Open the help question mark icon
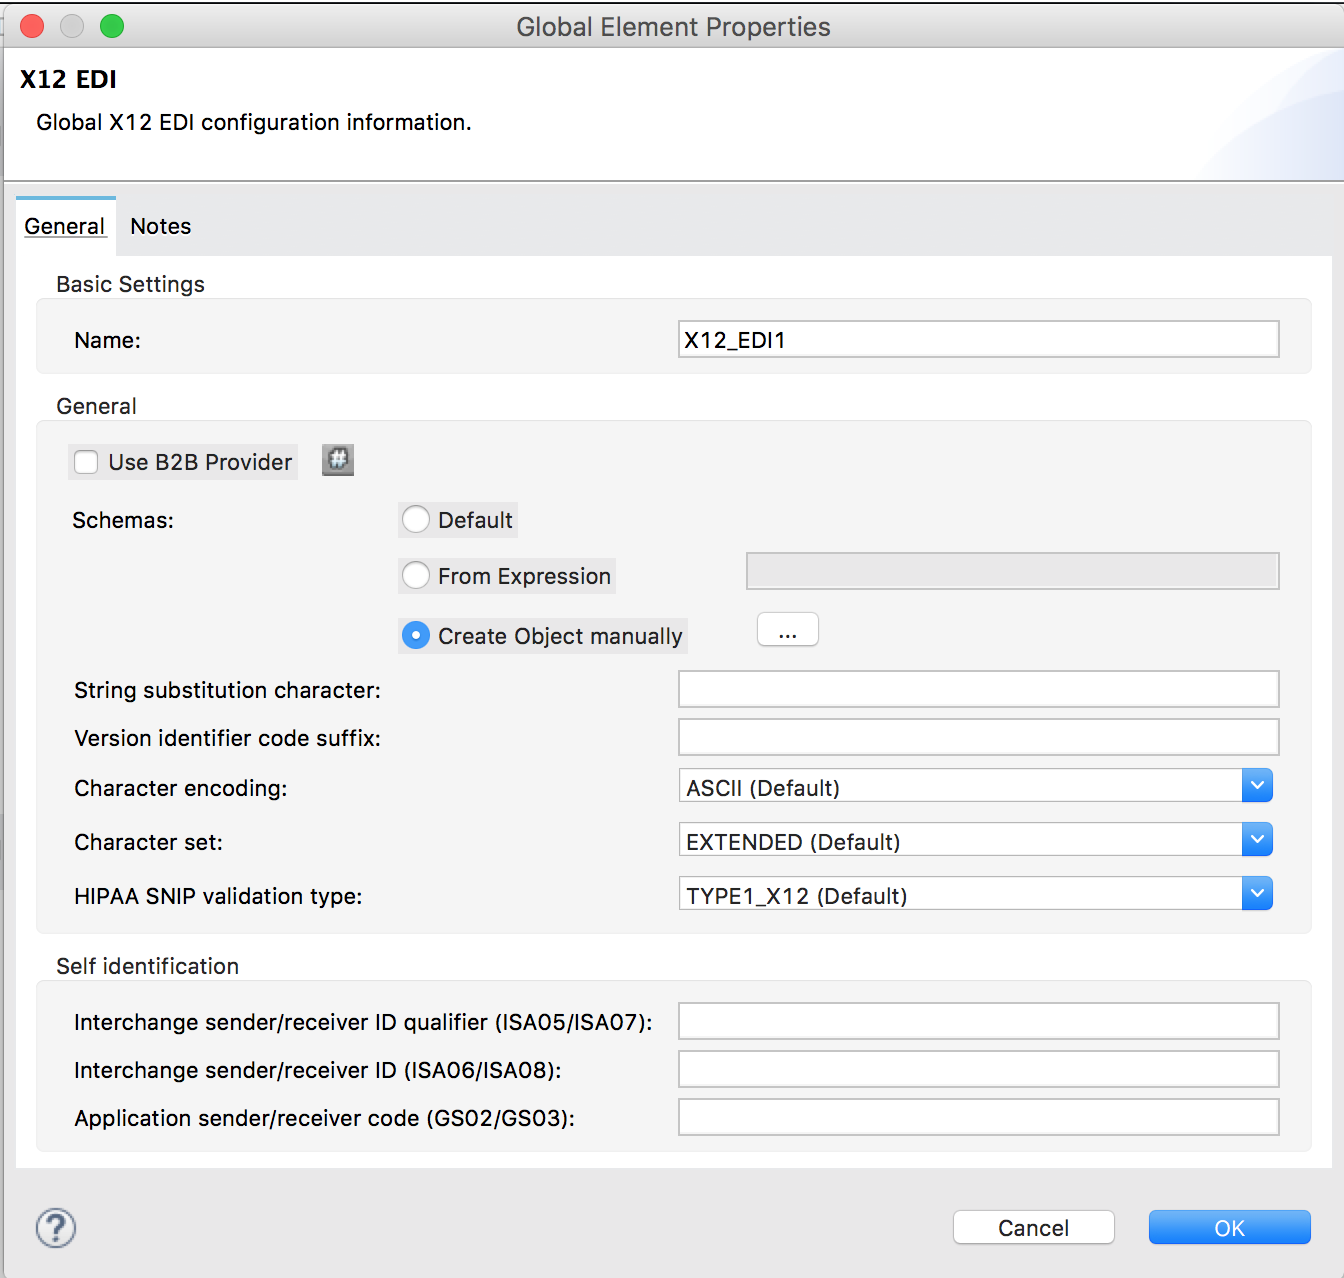Screen dimensions: 1344x1278 click(56, 1227)
